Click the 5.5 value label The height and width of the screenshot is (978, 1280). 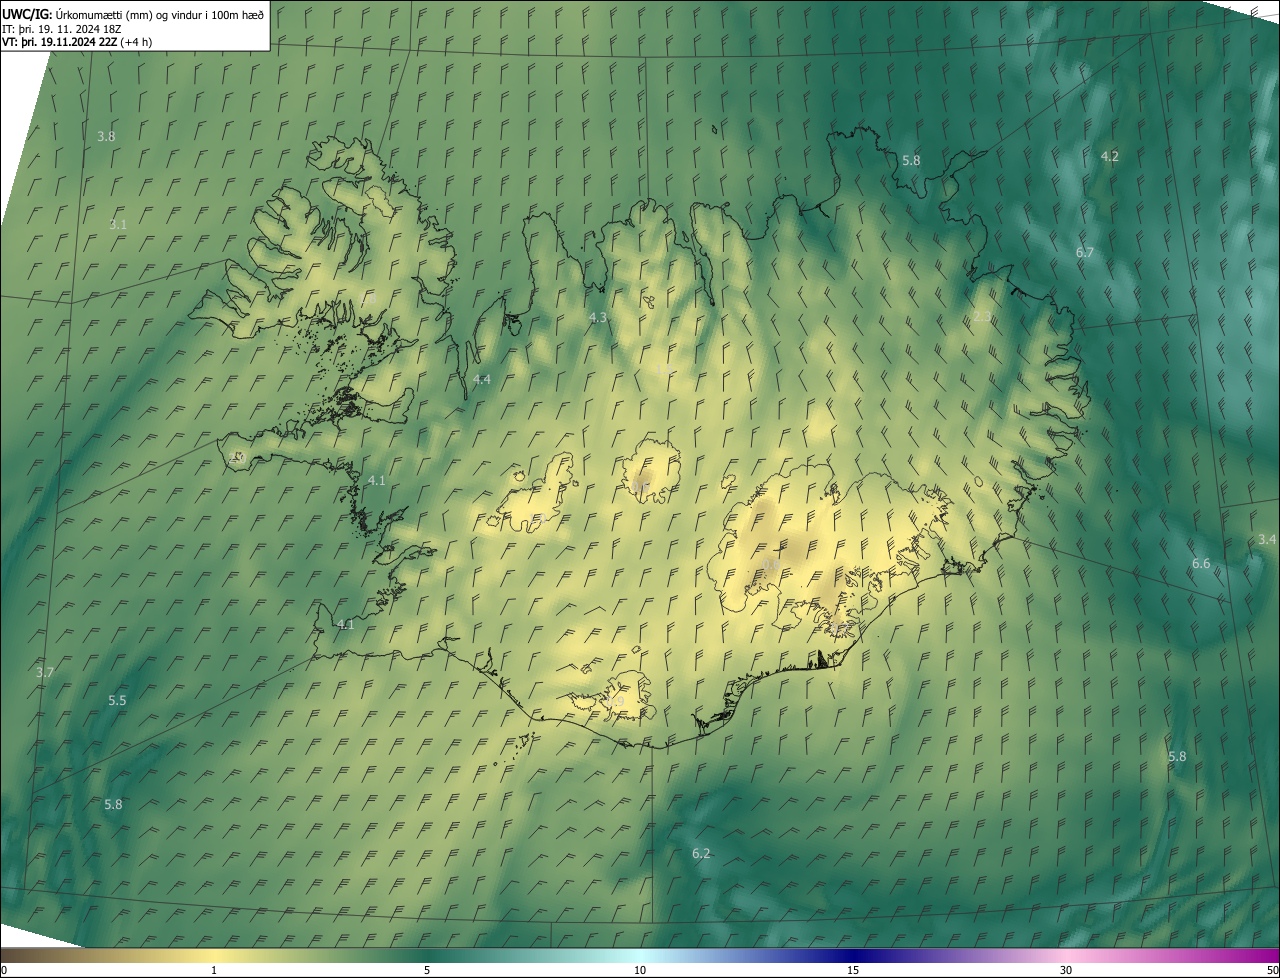click(117, 701)
